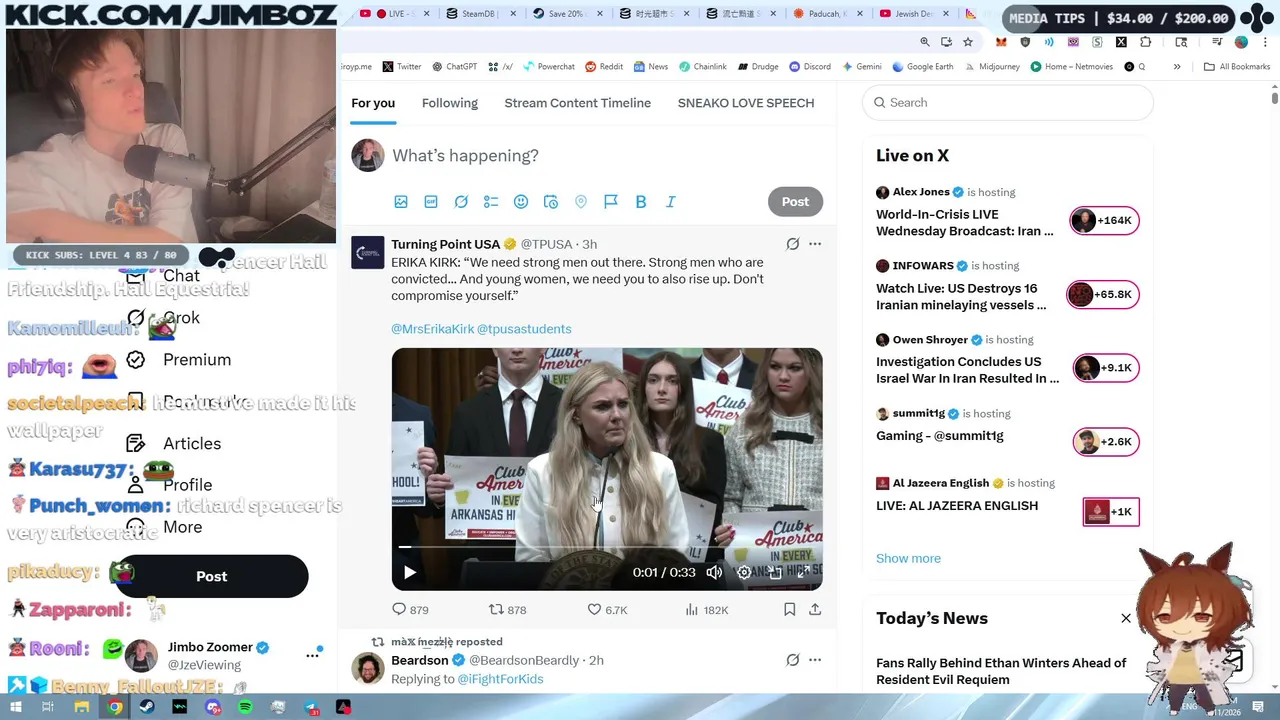The image size is (1280, 720).
Task: Expand the hidden bookmarks chevron
Action: [1177, 67]
